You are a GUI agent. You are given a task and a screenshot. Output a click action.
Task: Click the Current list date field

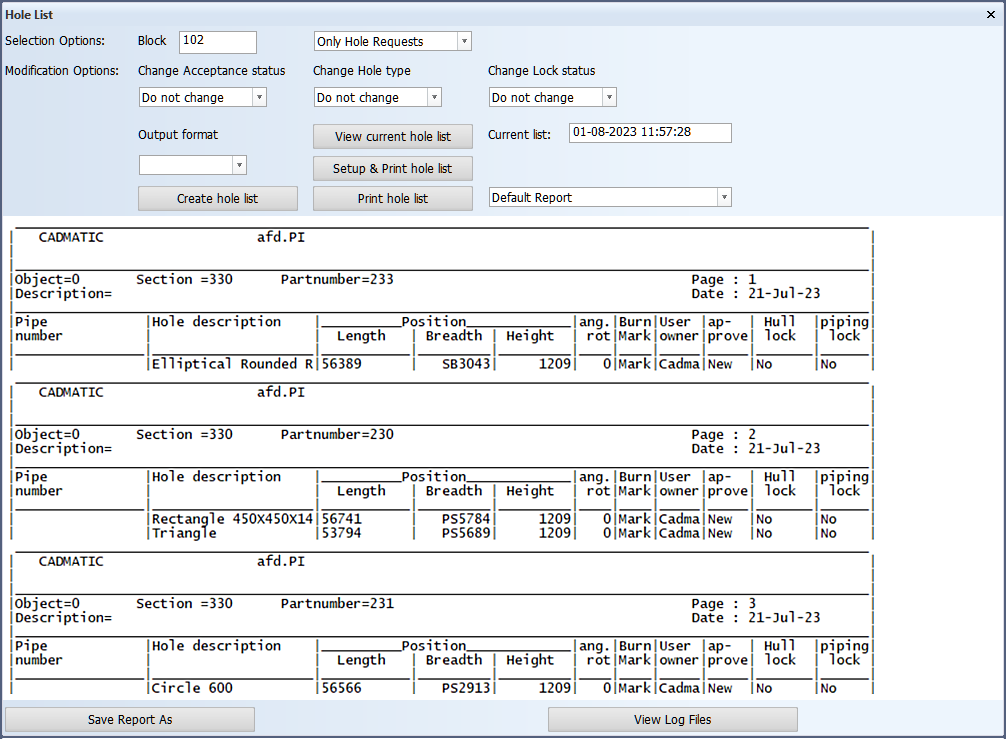coord(650,132)
